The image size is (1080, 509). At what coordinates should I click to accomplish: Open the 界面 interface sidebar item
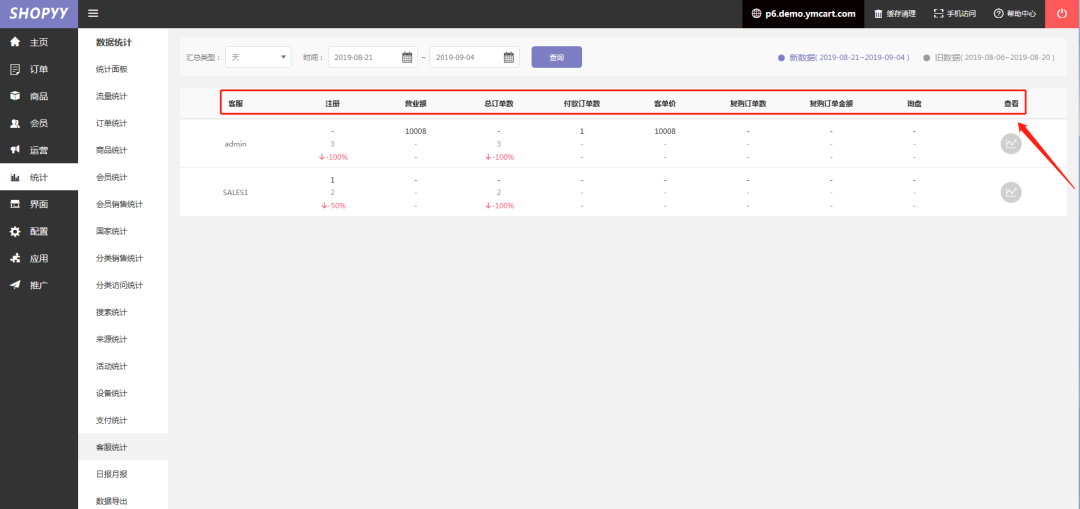(39, 204)
